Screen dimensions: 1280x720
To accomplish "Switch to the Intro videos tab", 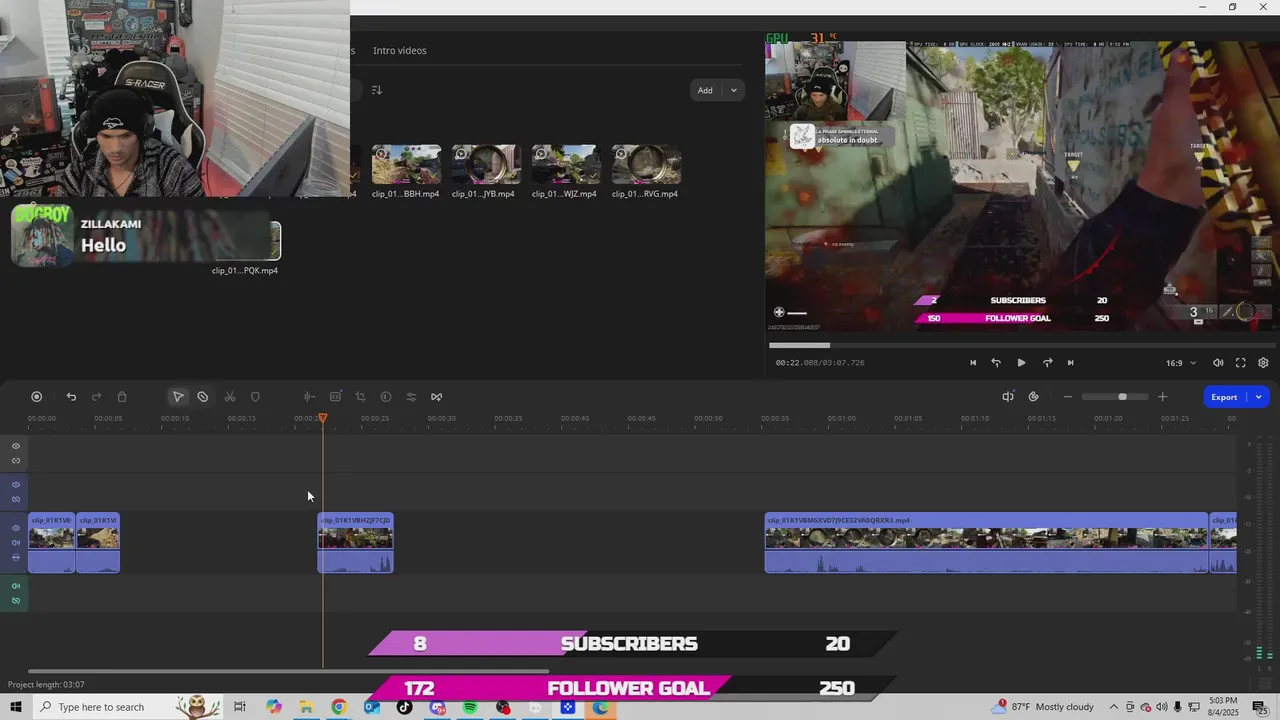I will coord(400,50).
